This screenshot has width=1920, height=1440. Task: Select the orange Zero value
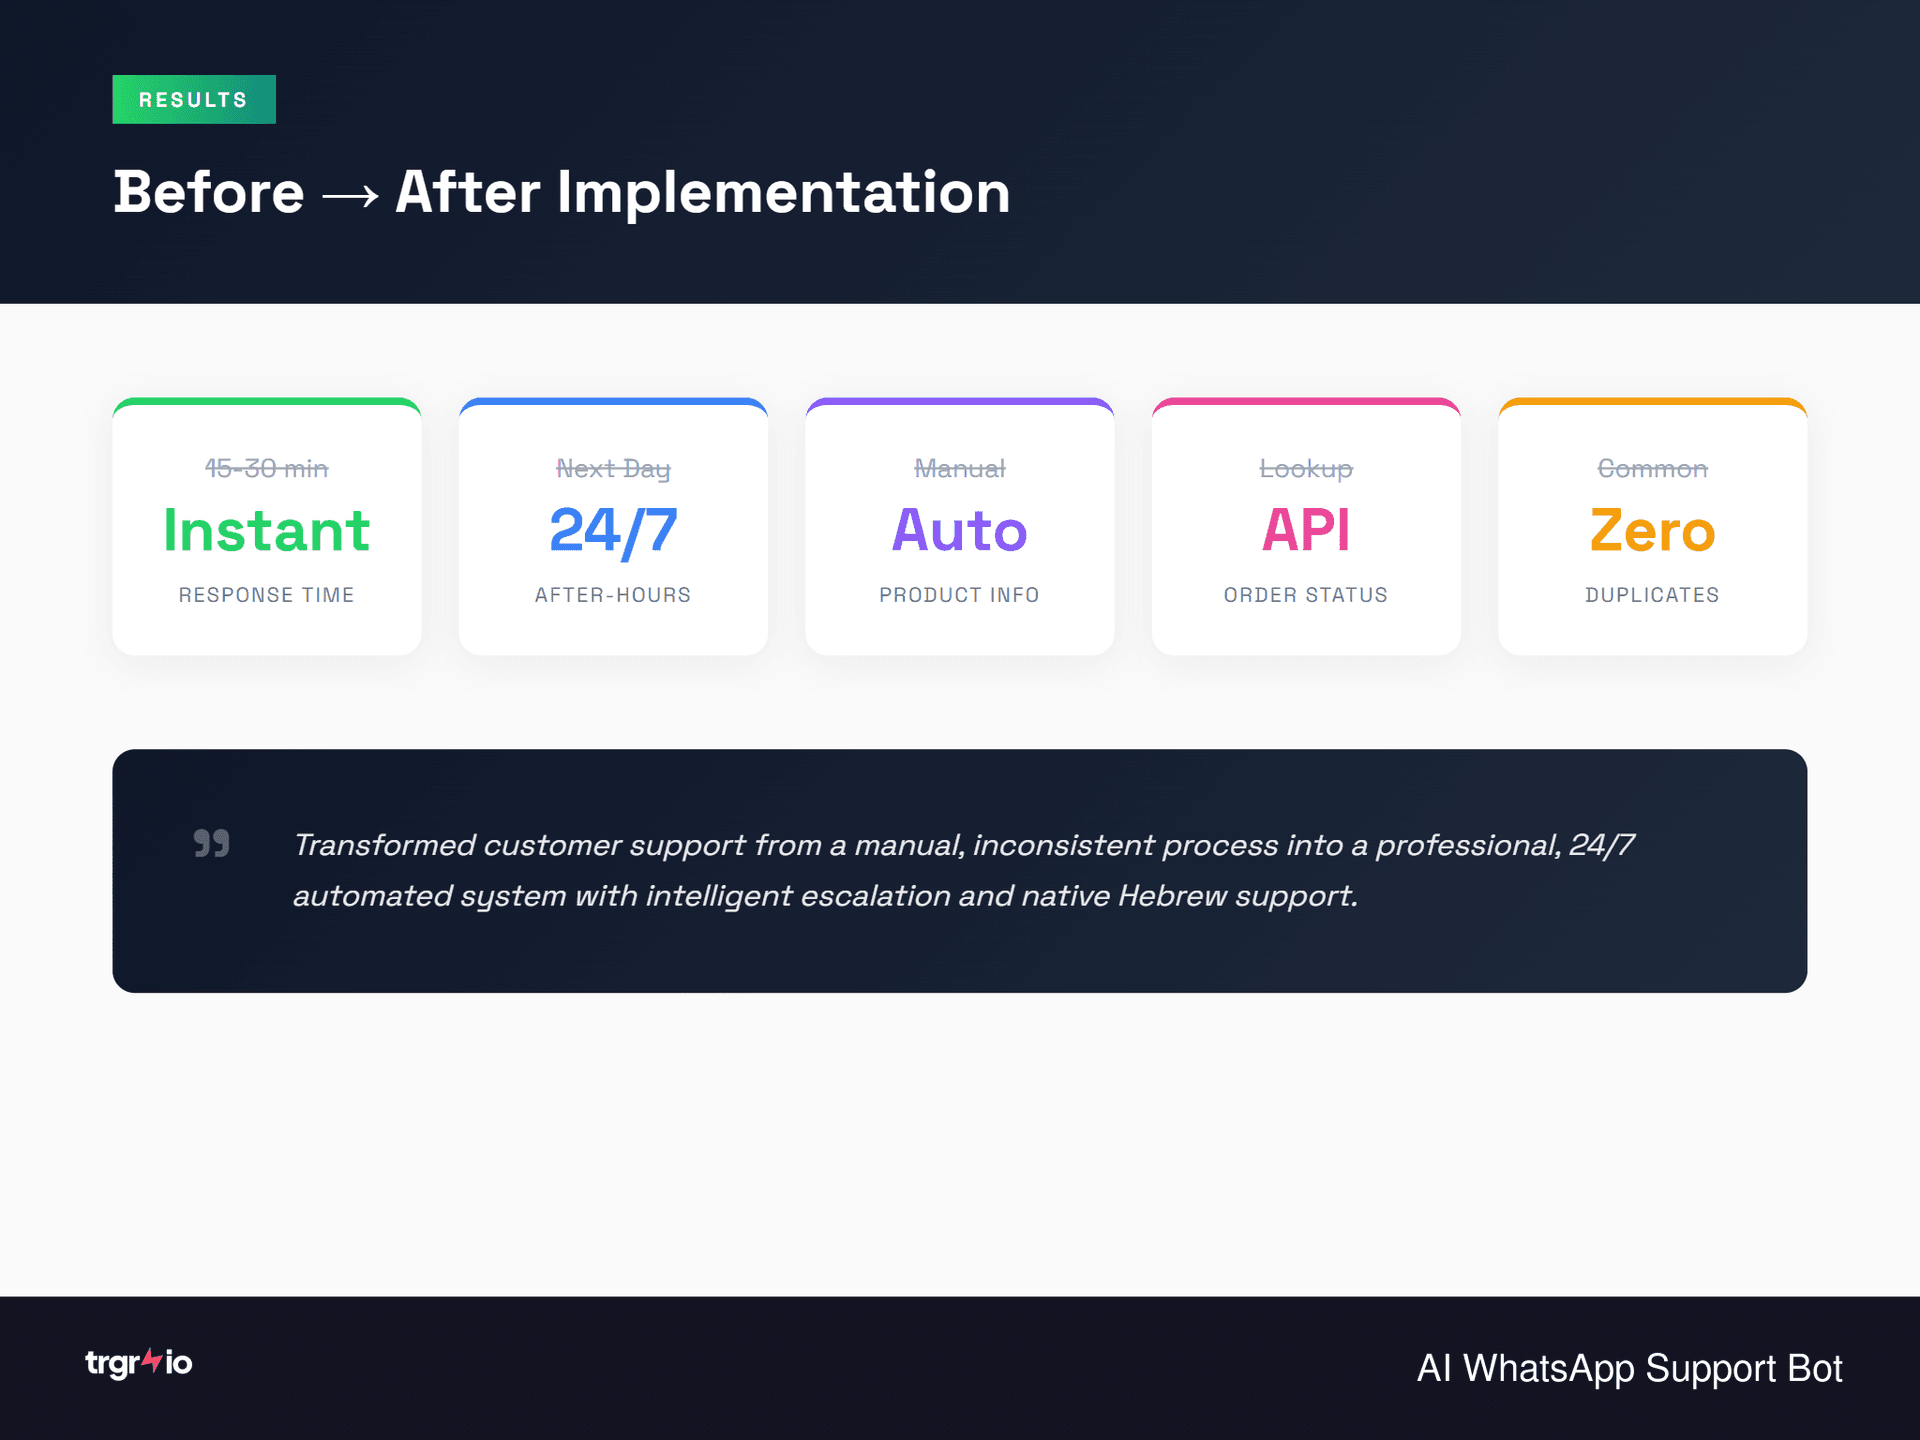1652,530
